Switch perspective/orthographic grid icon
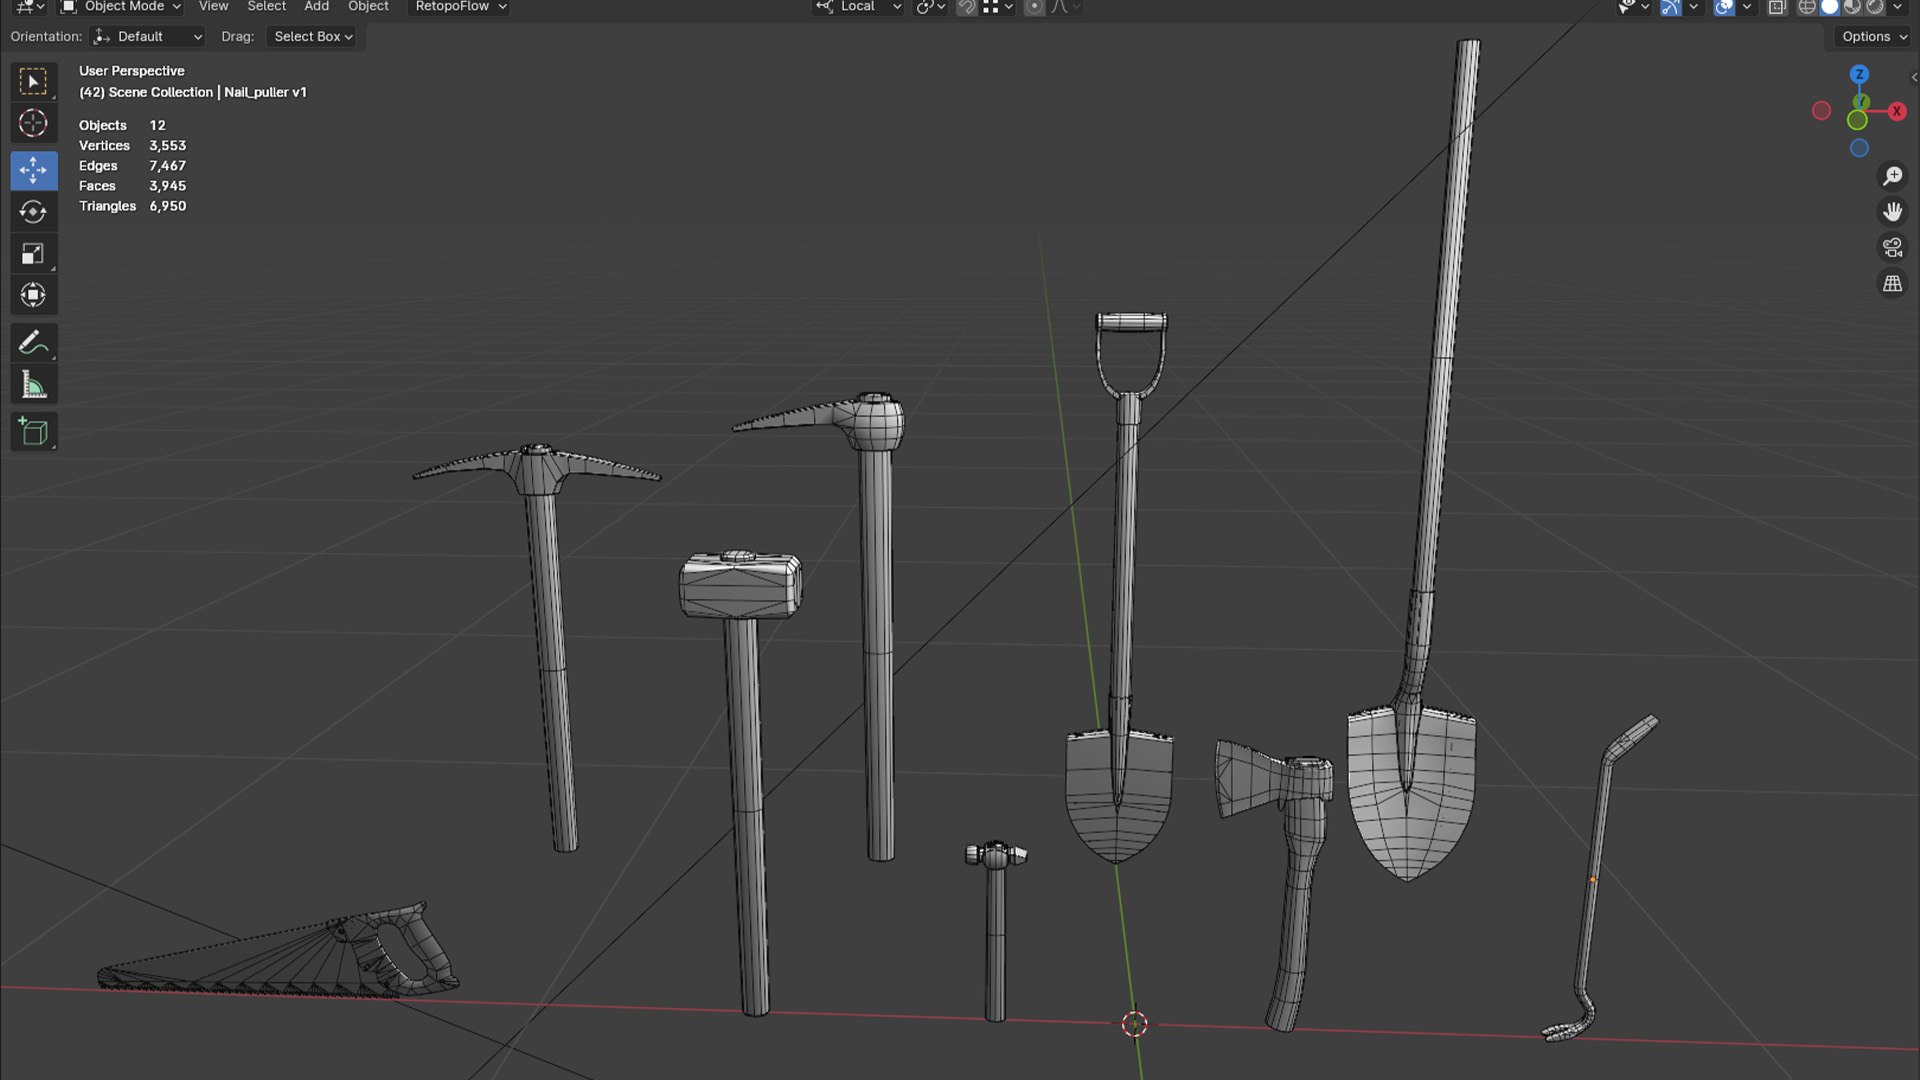Viewport: 1920px width, 1080px height. [1892, 284]
